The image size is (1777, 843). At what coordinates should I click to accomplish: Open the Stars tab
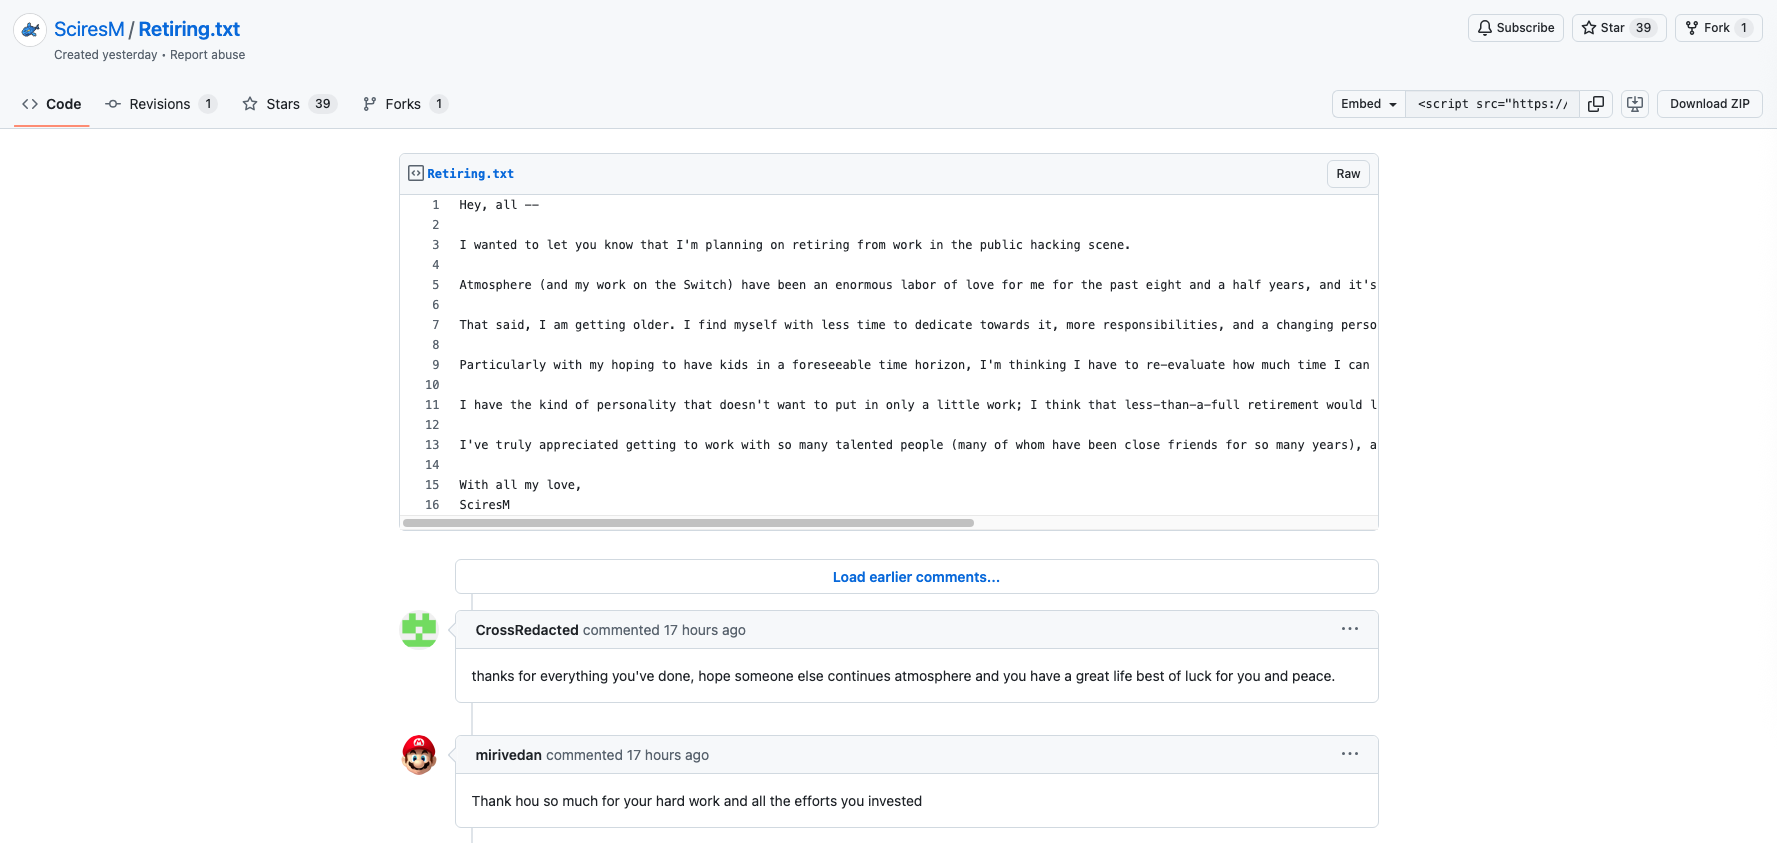click(x=289, y=104)
